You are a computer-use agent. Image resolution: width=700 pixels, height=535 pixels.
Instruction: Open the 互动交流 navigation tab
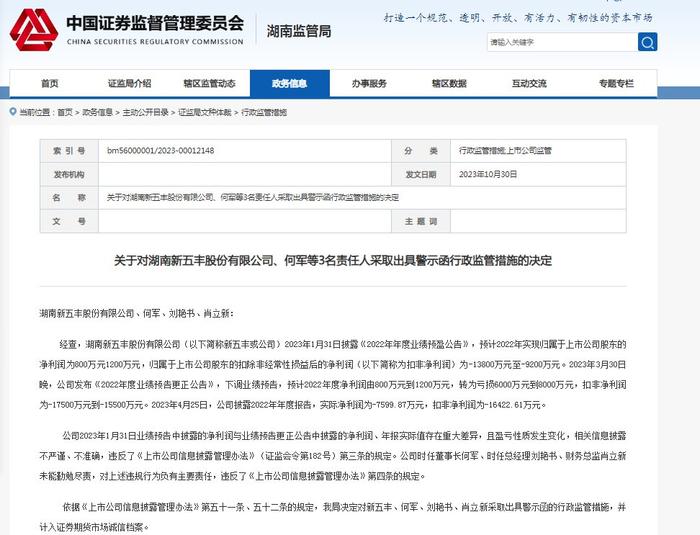tap(529, 84)
